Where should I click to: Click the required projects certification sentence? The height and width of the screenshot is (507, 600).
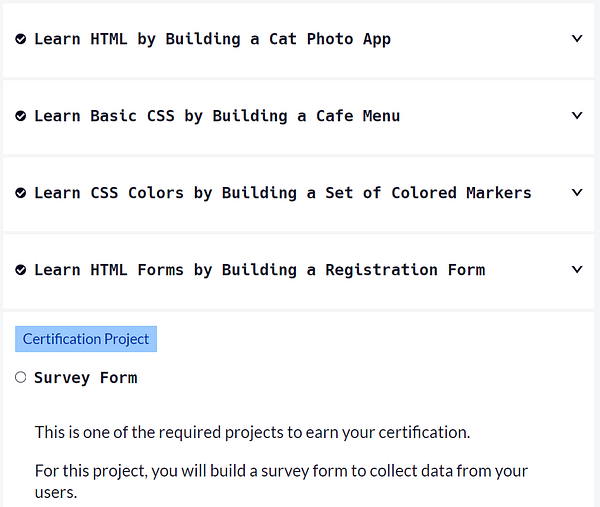pos(252,433)
